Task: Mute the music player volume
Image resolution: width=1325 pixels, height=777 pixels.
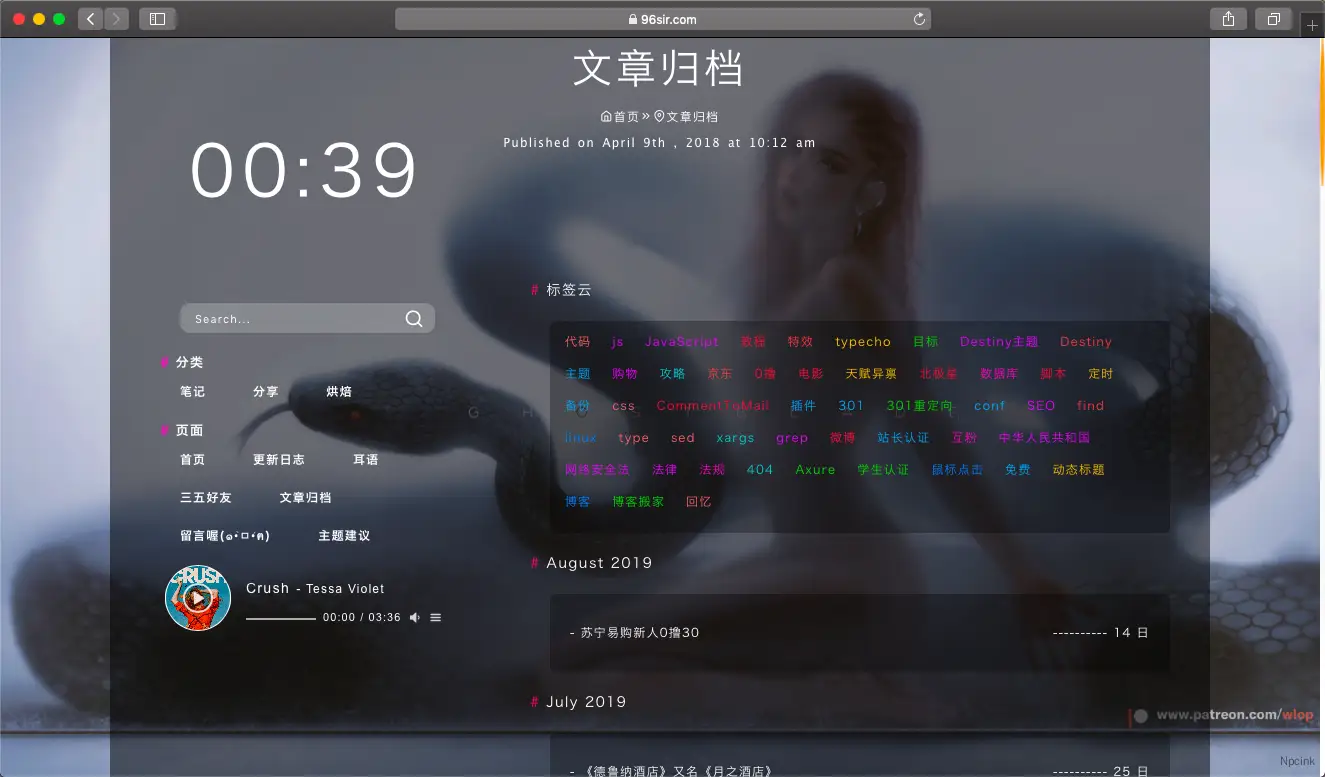Action: [413, 617]
